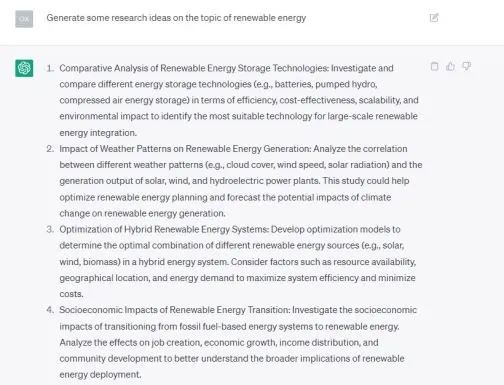Click the line starting 'Analyze the effects on job creation'
The height and width of the screenshot is (385, 504).
(219, 342)
